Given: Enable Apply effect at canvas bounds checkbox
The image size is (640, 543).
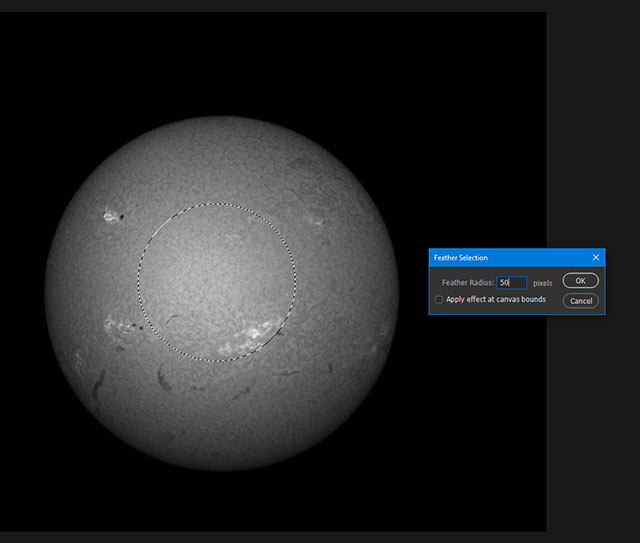Looking at the screenshot, I should [439, 300].
